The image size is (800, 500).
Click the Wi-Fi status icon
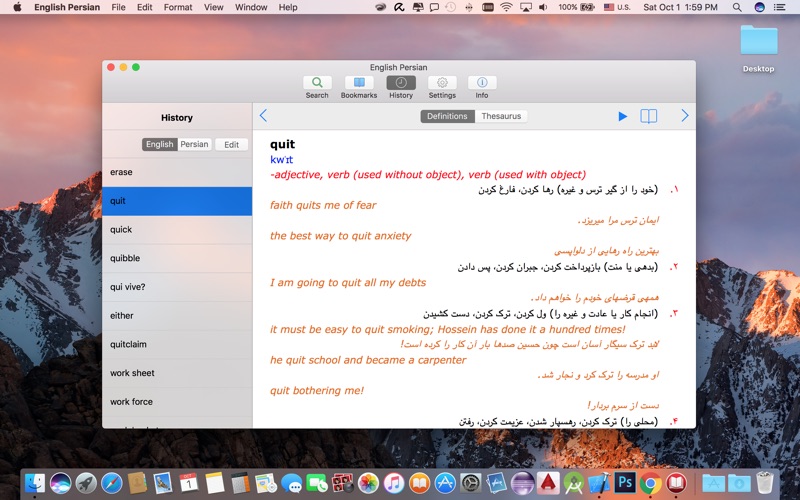[506, 7]
